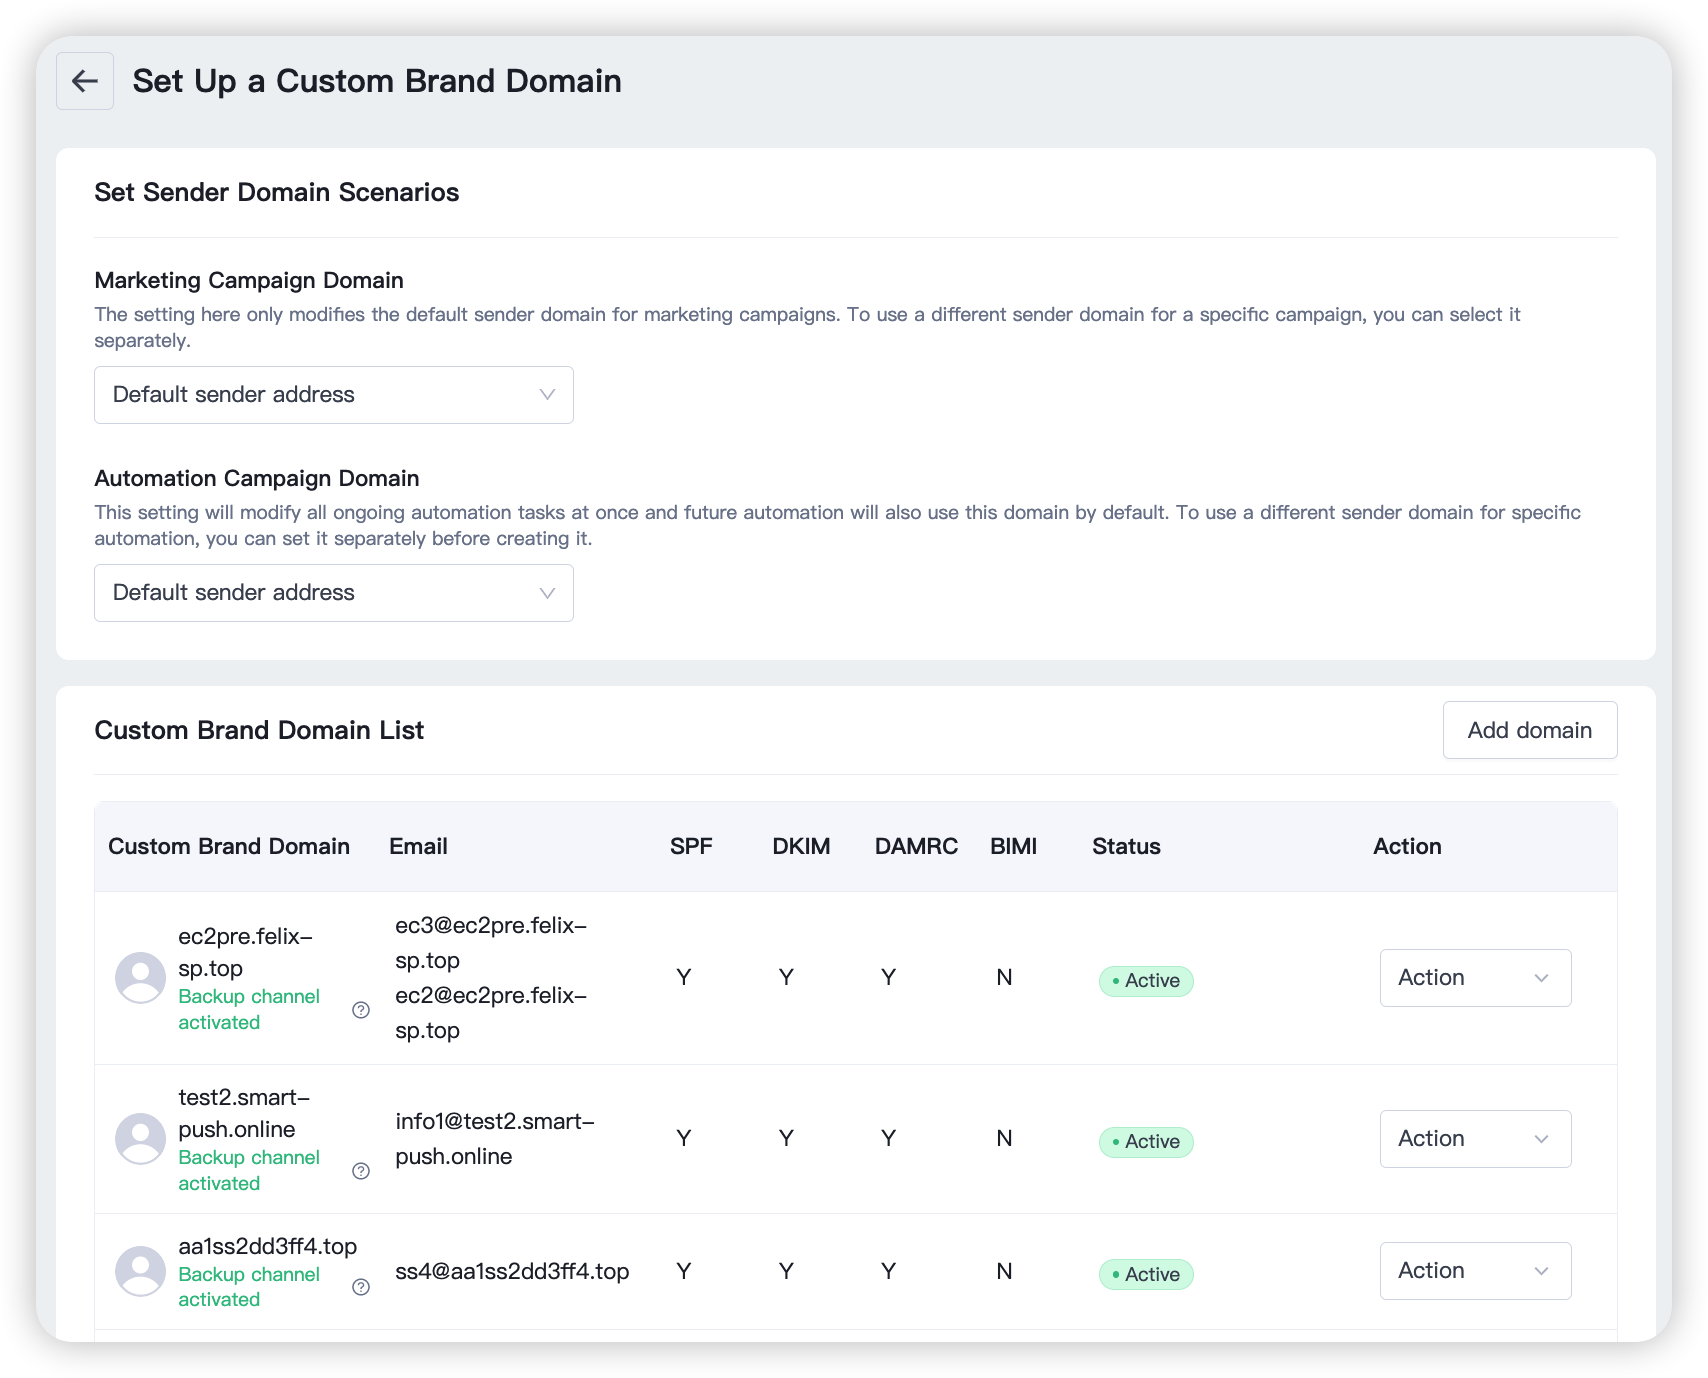Expand Action dropdown for aa1ss2dd3ff4.top
Viewport: 1708px width, 1378px height.
(x=1475, y=1271)
